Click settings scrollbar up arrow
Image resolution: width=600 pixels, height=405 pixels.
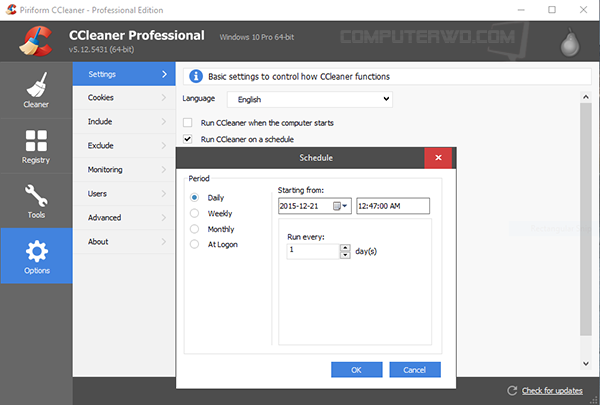[586, 97]
